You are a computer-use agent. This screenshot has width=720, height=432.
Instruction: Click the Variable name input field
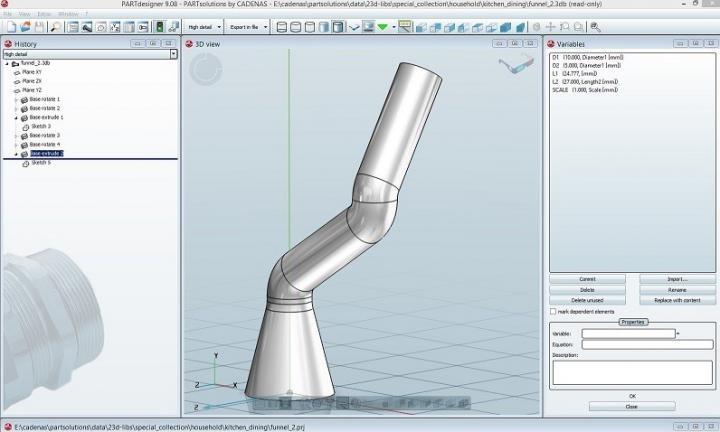click(x=628, y=334)
